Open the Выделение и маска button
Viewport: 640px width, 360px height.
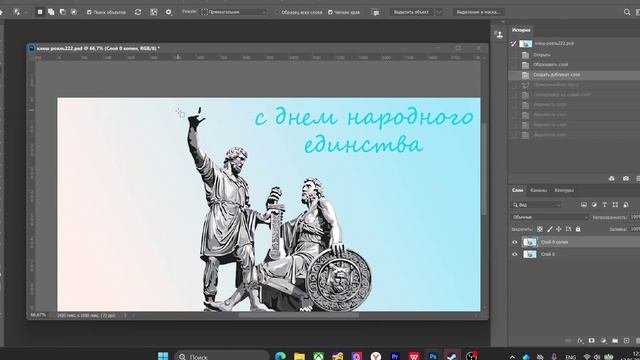[478, 12]
